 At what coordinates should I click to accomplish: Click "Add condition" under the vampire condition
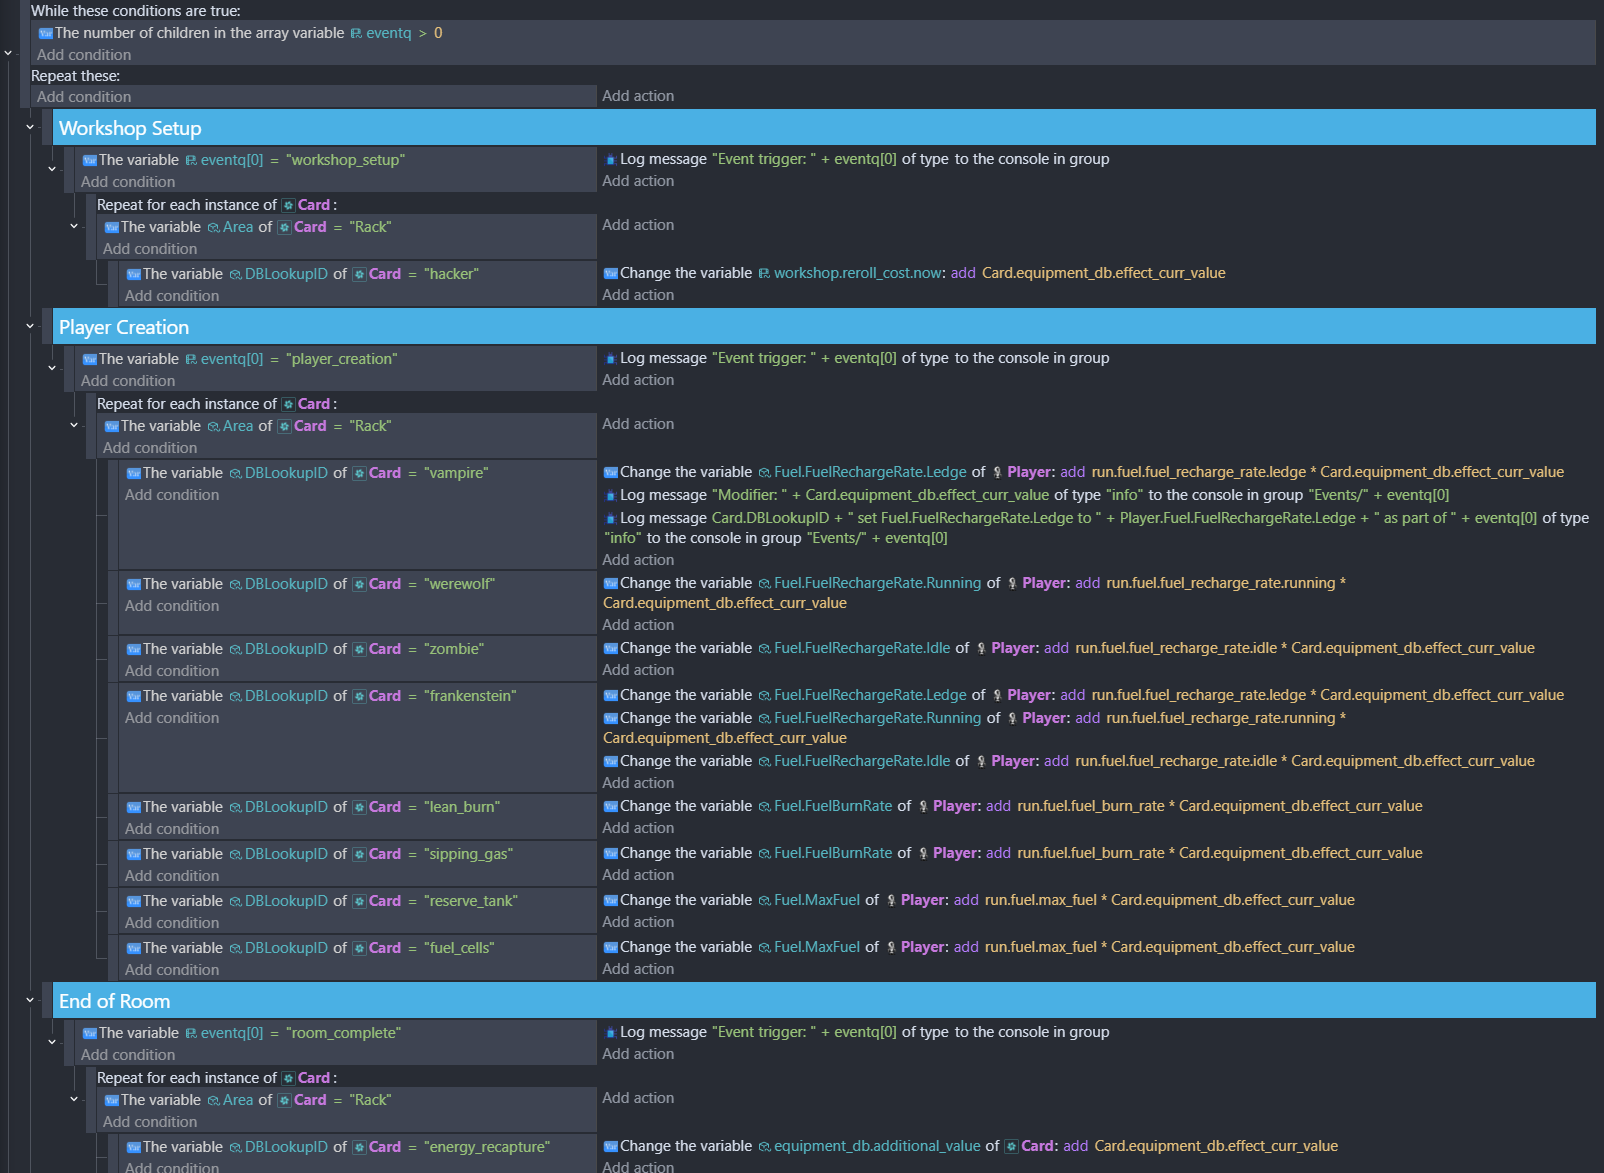172,495
